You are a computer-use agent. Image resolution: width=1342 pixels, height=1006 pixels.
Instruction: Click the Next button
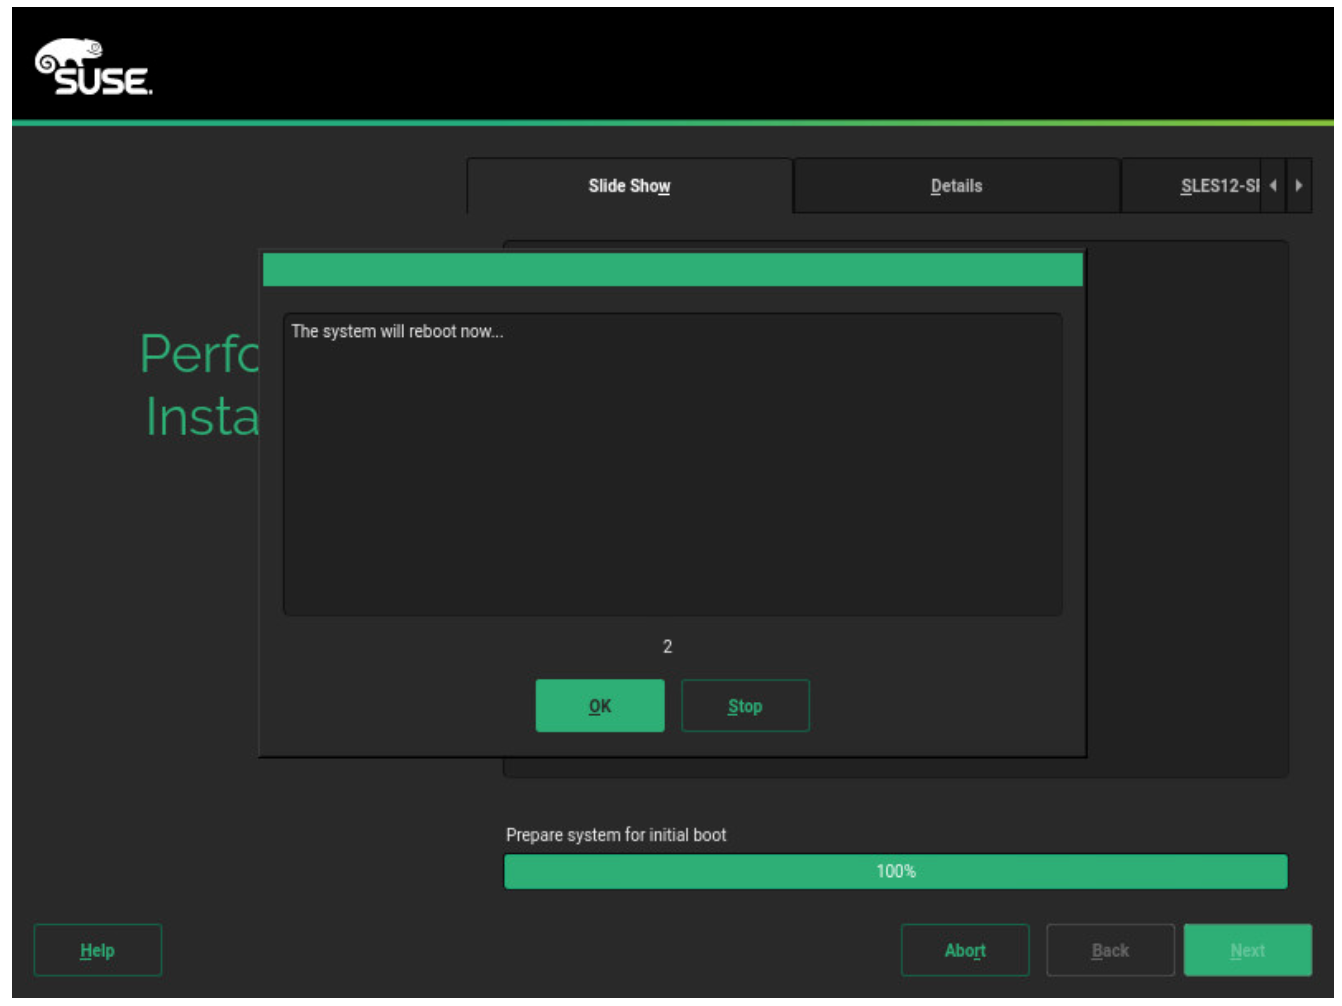[1246, 950]
